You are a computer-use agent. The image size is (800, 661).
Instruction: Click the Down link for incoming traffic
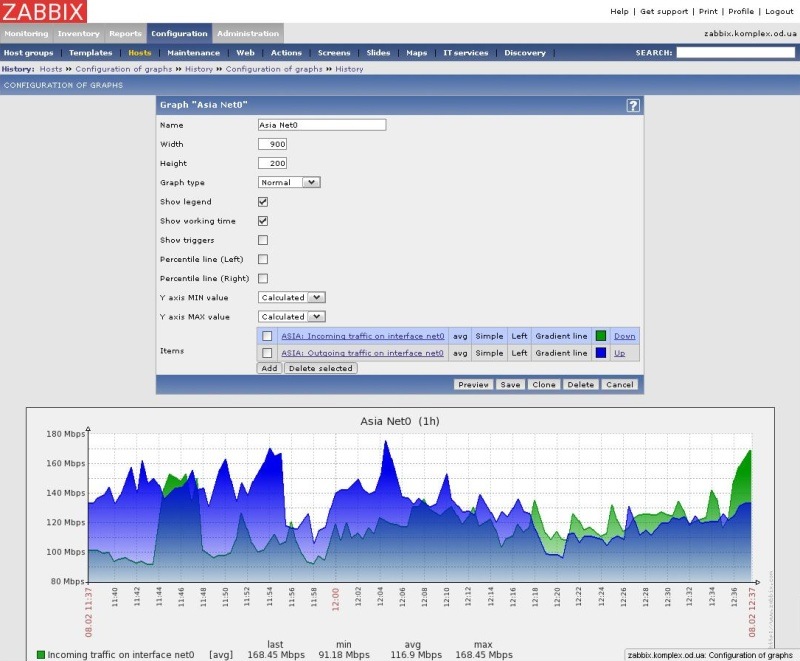(624, 336)
